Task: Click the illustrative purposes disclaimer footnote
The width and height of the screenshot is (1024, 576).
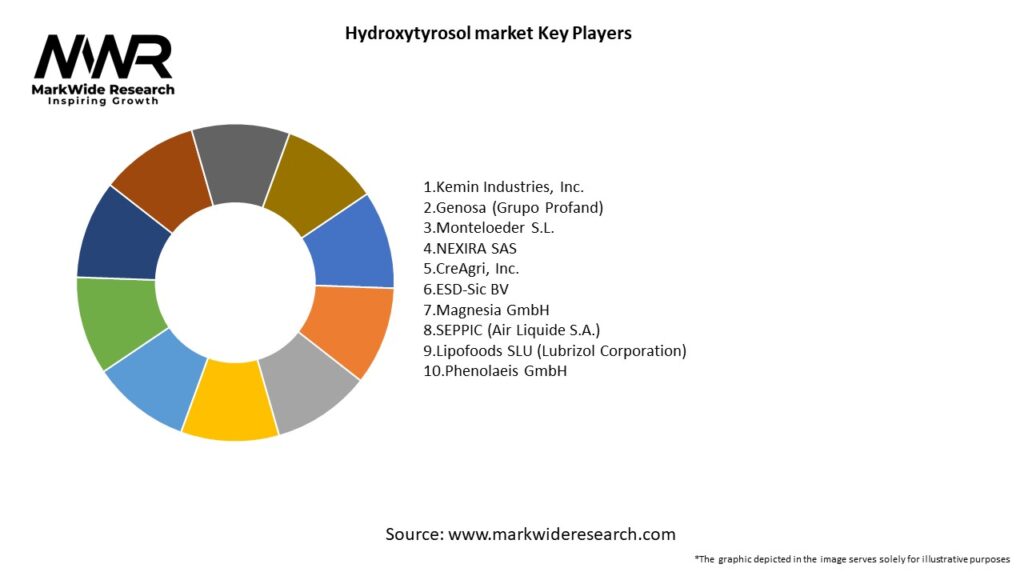Action: tap(852, 559)
